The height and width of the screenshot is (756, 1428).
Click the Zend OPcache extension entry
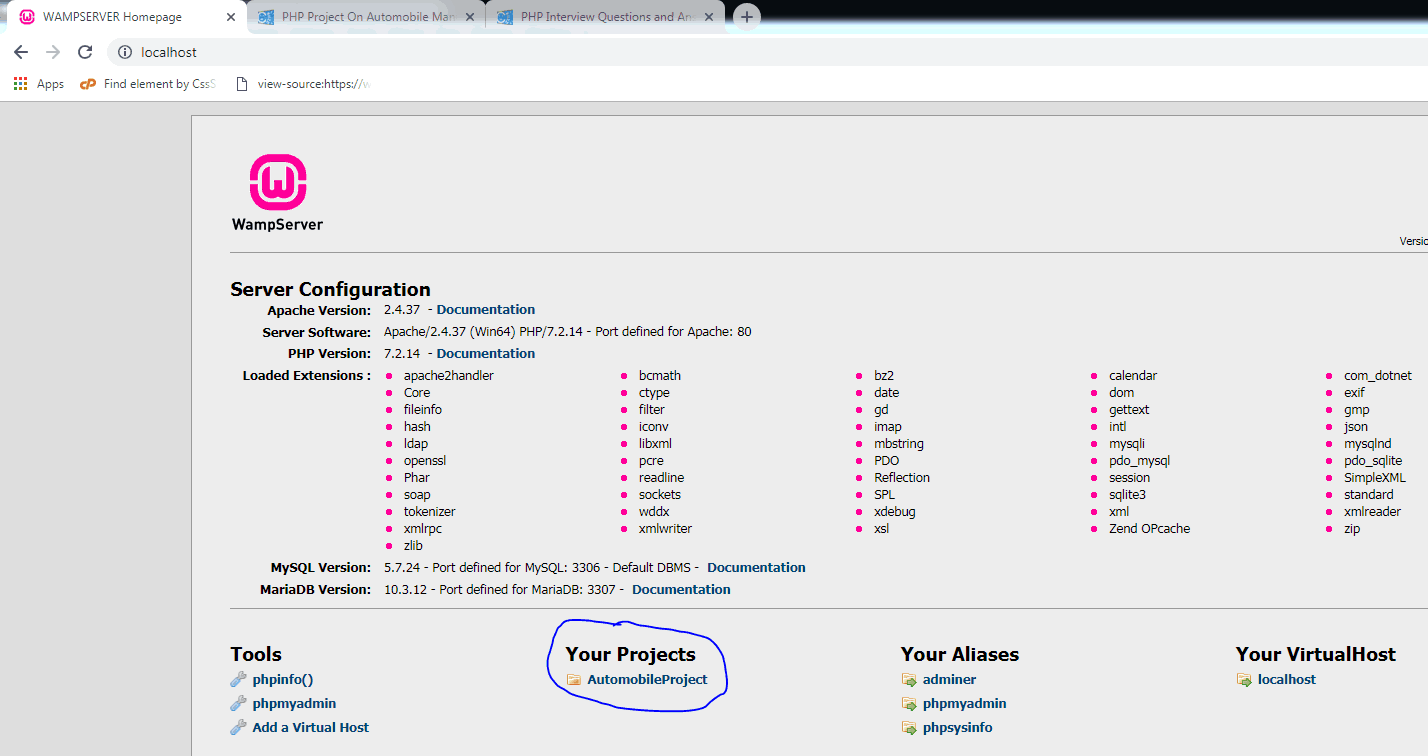pyautogui.click(x=1150, y=529)
